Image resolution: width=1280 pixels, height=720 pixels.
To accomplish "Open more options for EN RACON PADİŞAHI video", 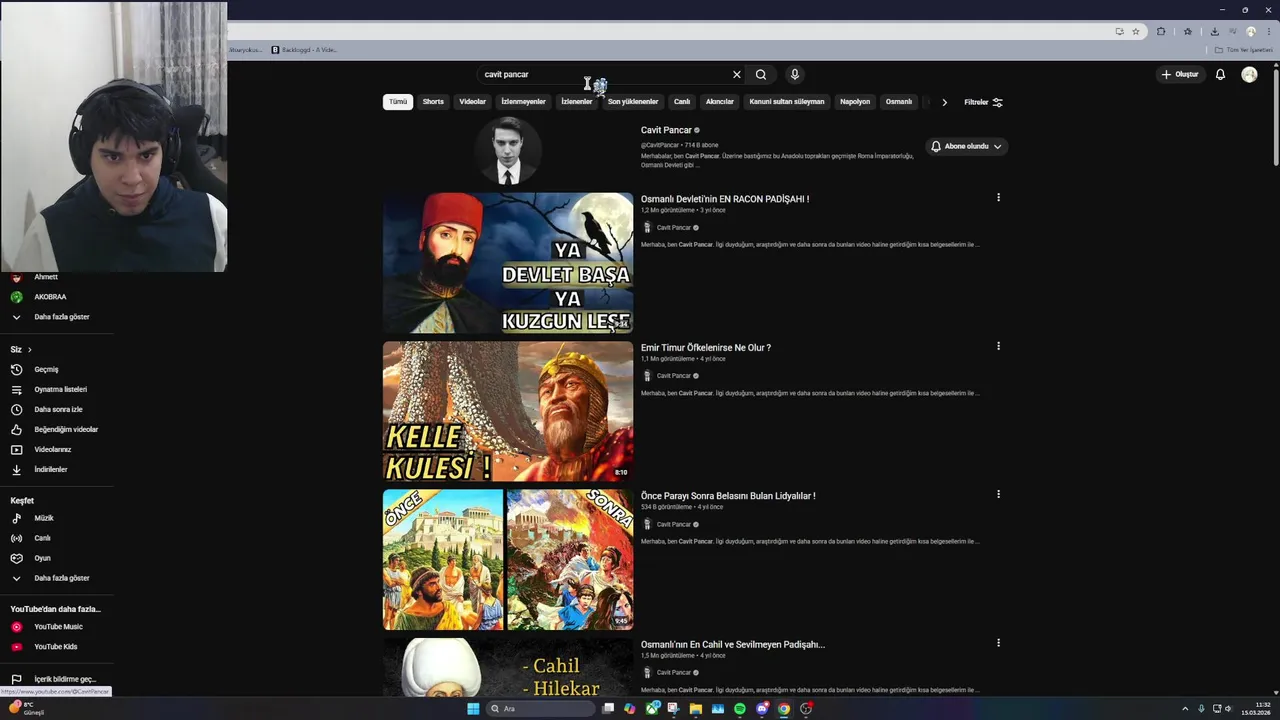I will (x=998, y=198).
